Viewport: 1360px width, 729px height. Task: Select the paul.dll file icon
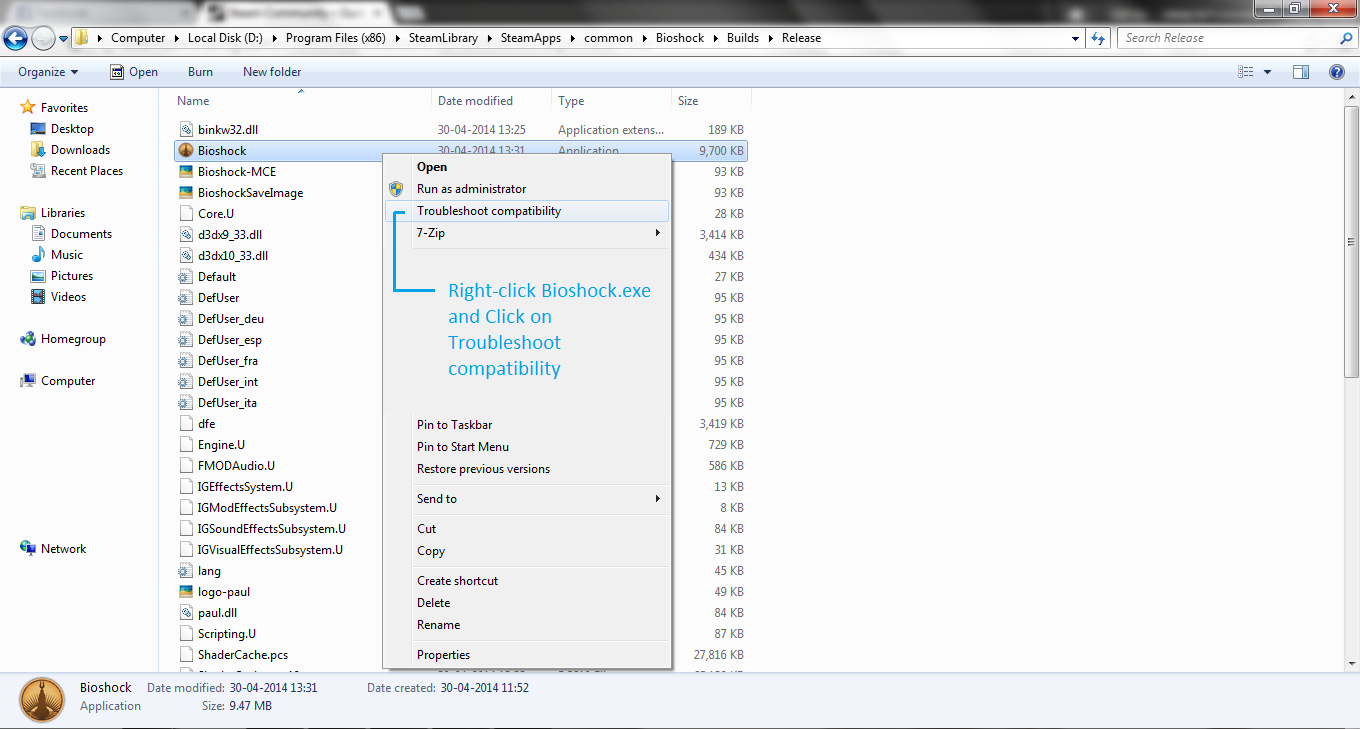click(x=186, y=613)
